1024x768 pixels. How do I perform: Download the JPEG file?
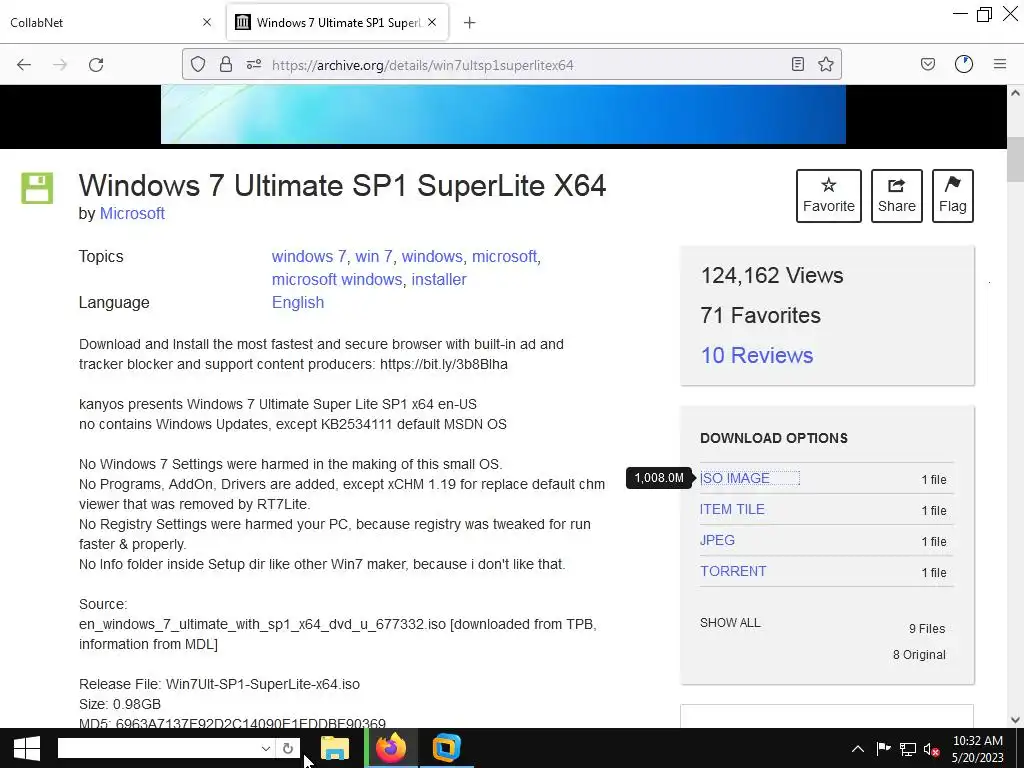[717, 540]
